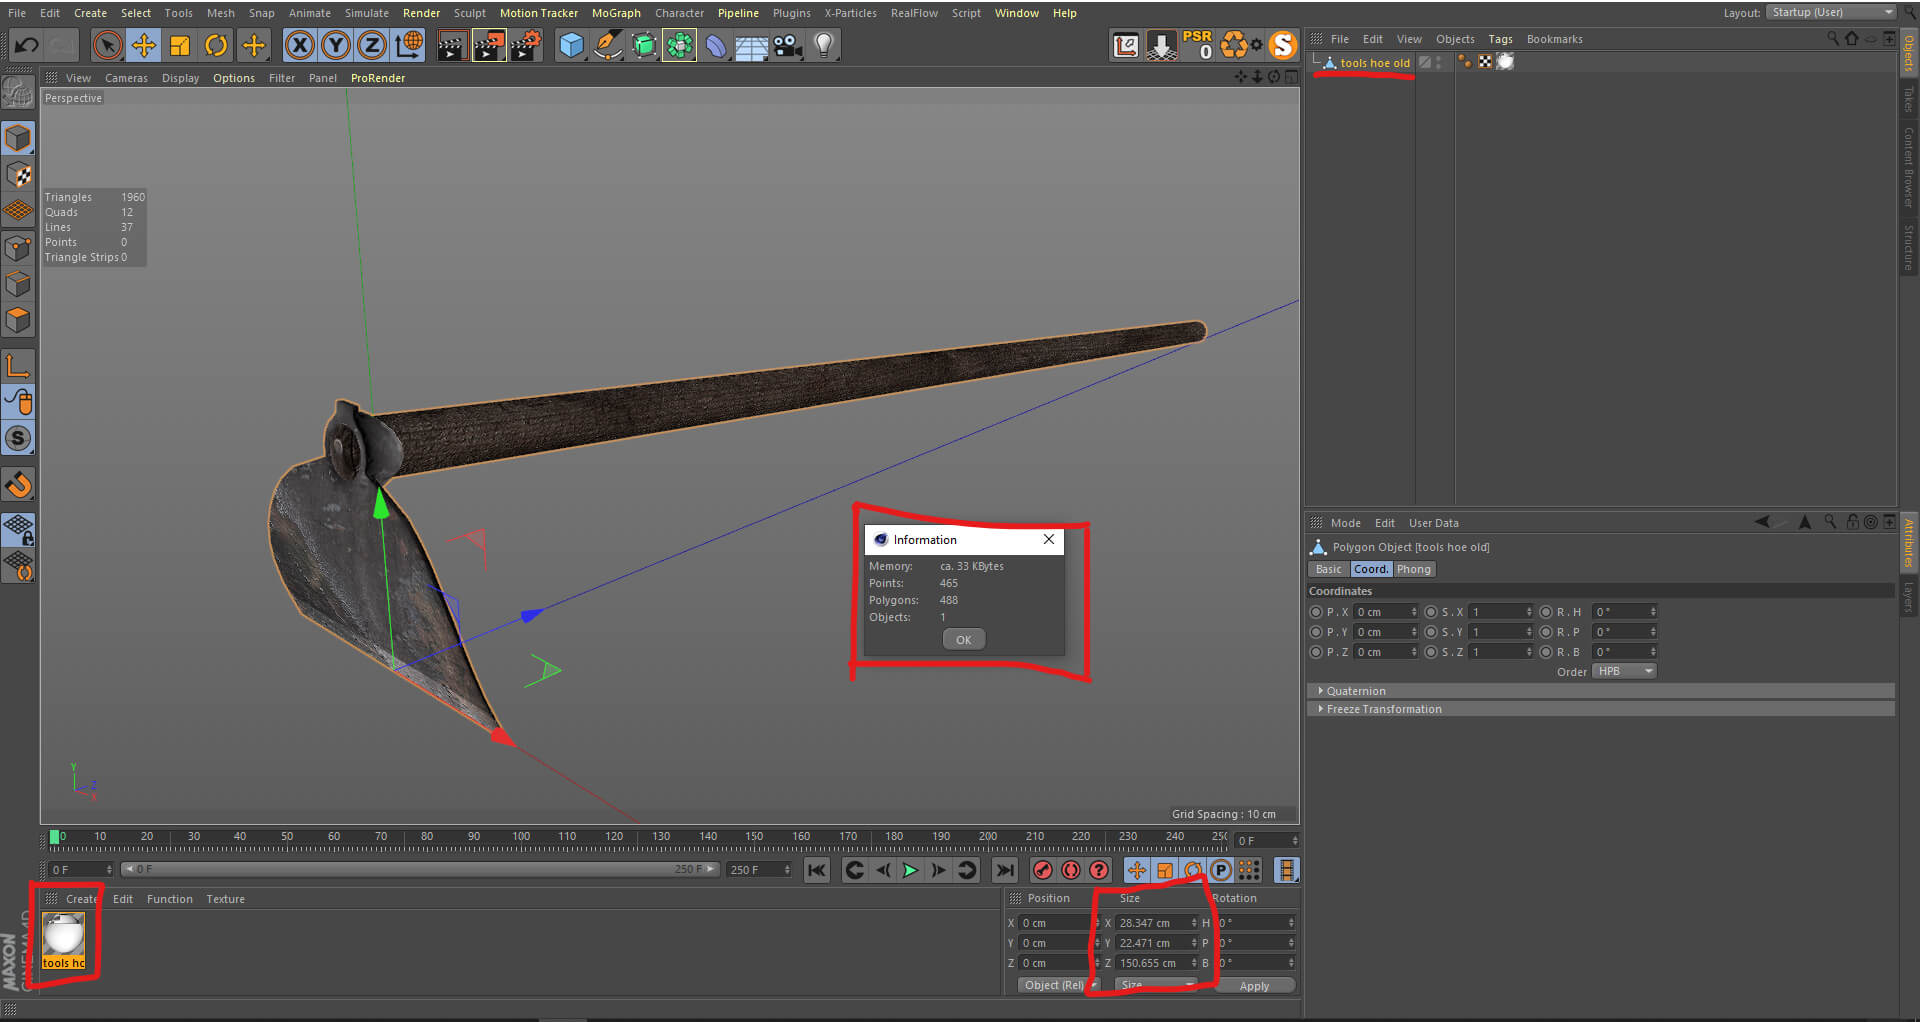1920x1022 pixels.
Task: Open the Motion Tracker menu
Action: [x=539, y=13]
